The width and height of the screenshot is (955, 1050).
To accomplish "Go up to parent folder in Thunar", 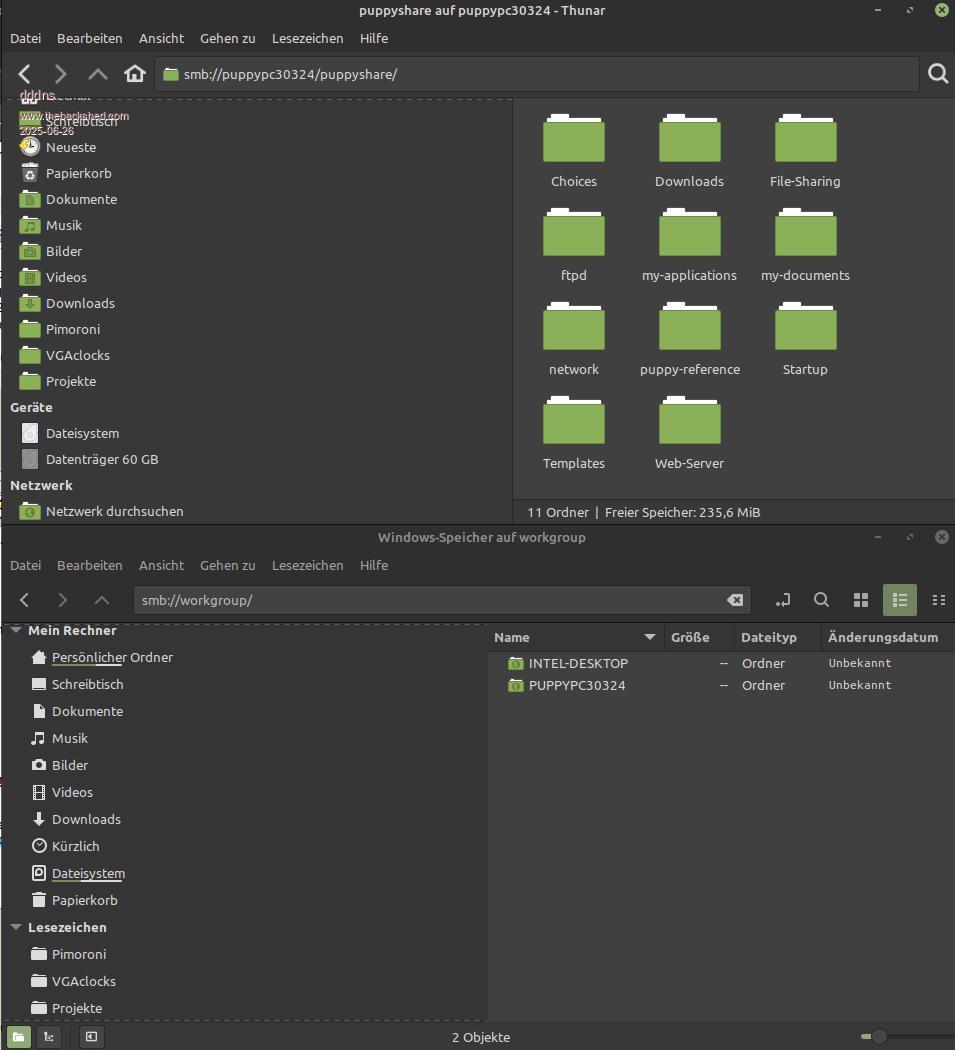I will tap(98, 74).
